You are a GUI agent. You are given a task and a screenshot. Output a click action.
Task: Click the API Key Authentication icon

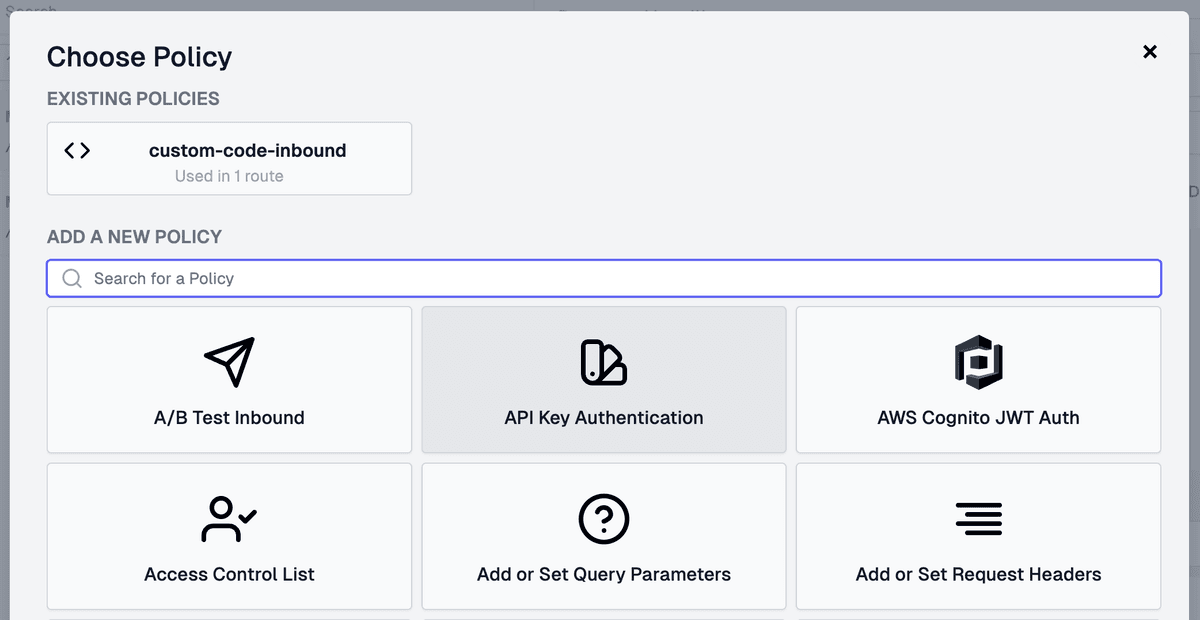point(603,362)
